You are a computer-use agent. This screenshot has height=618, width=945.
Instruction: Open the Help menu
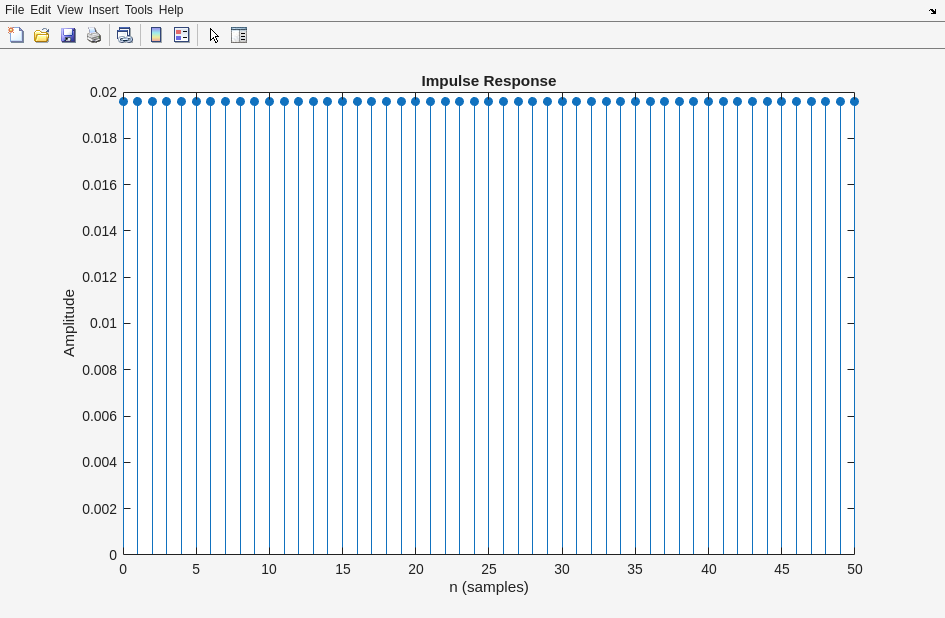[171, 10]
